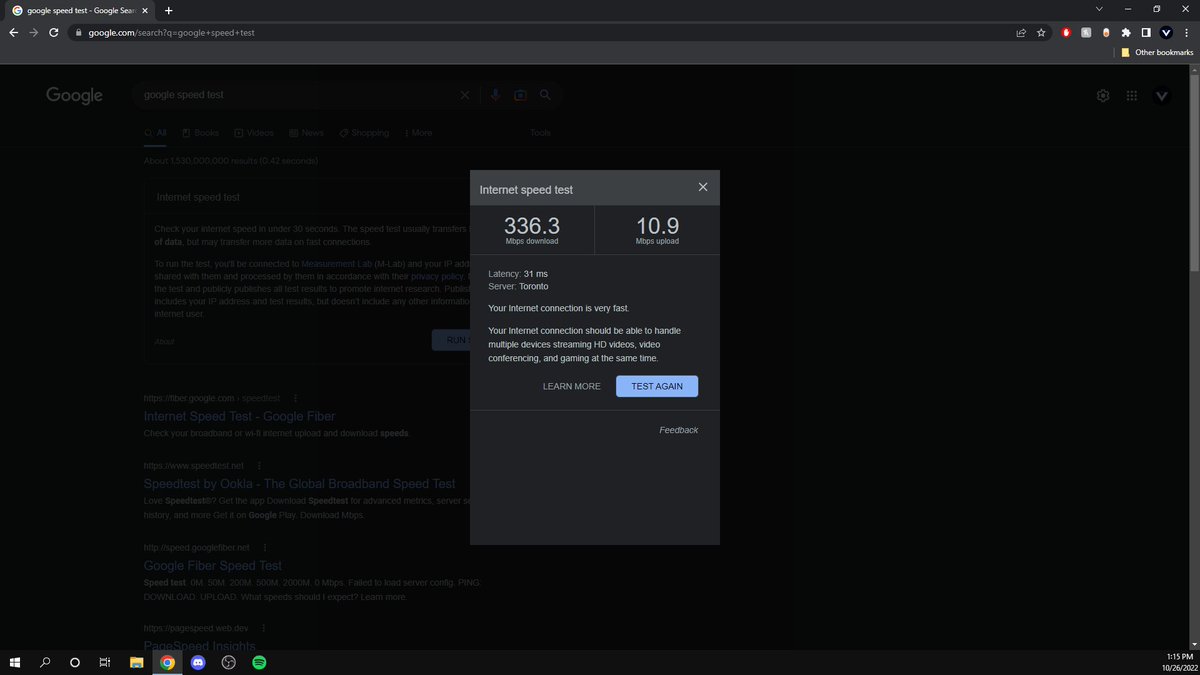Open the orange extension icon
Screen dimensions: 1200x675
1106,32
